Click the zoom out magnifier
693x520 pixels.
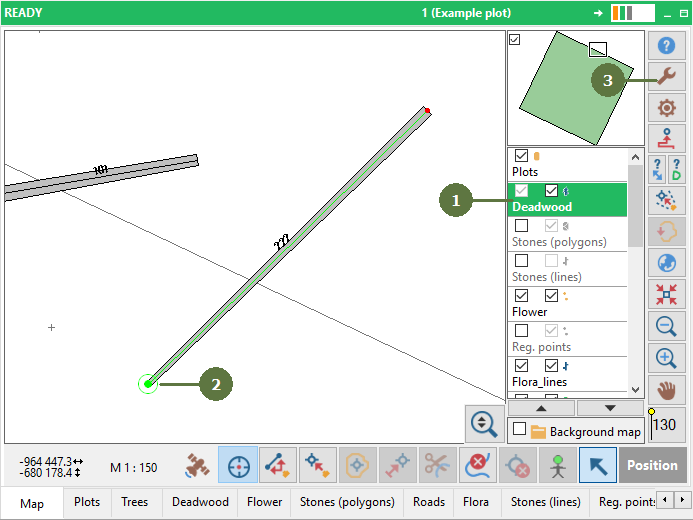pyautogui.click(x=667, y=326)
